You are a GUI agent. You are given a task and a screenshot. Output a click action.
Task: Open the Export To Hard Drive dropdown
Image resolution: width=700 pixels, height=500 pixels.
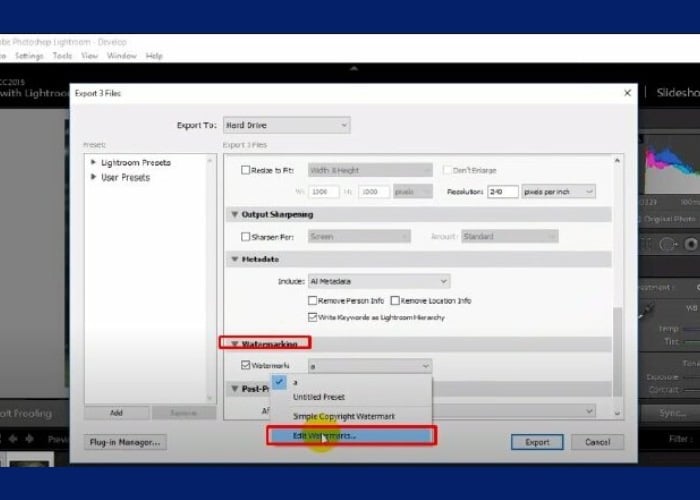[x=287, y=125]
